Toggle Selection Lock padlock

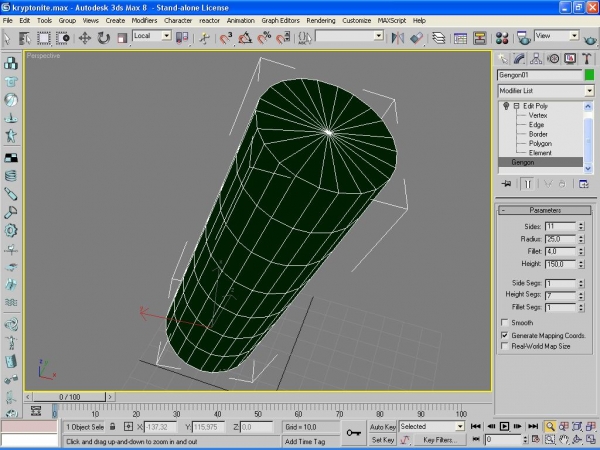pyautogui.click(x=112, y=427)
